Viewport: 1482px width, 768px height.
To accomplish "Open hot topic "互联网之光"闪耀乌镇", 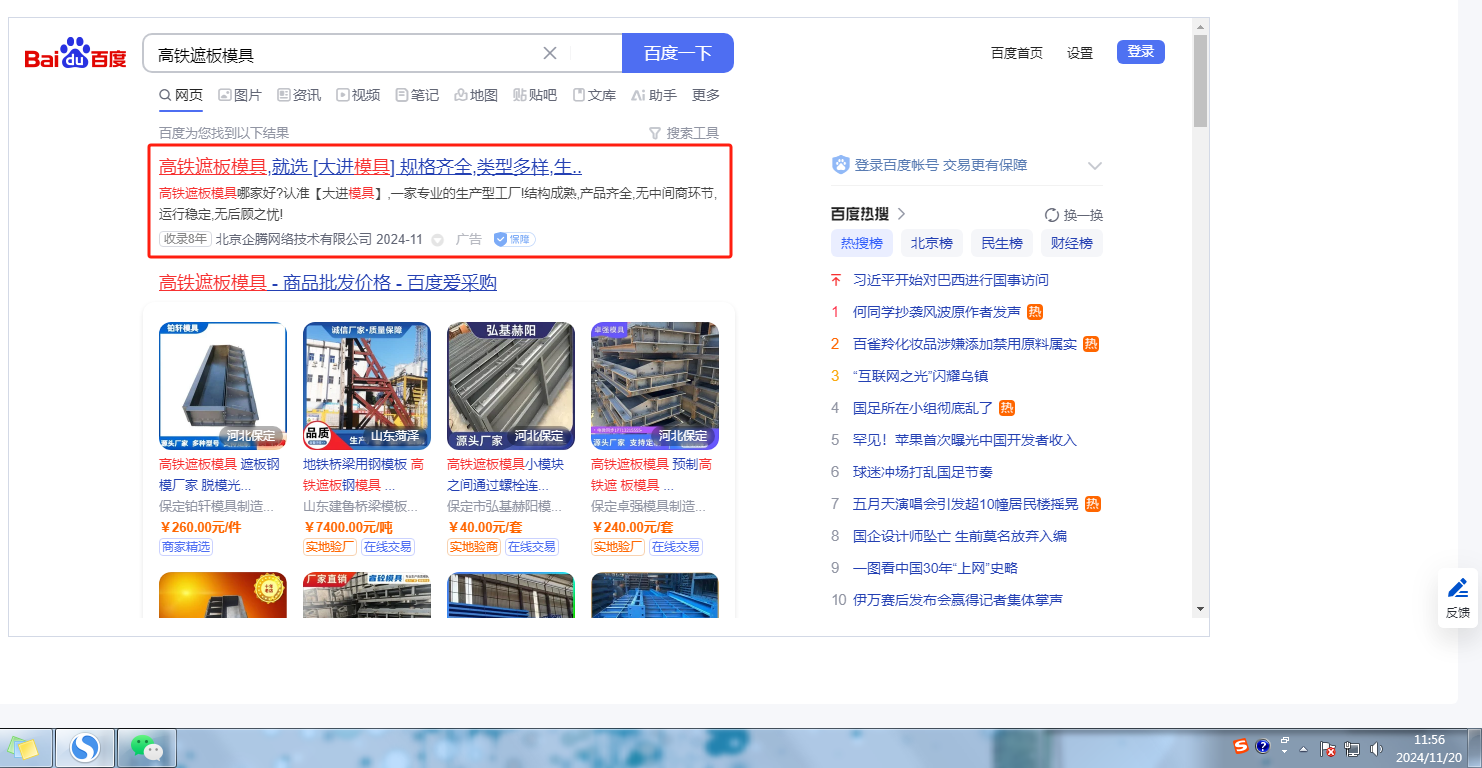I will tap(921, 376).
